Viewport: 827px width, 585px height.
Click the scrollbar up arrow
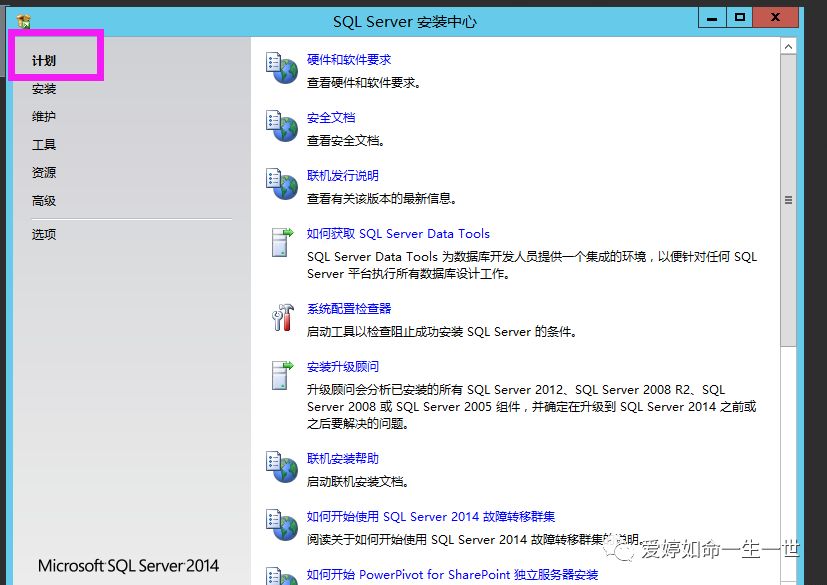(x=788, y=46)
